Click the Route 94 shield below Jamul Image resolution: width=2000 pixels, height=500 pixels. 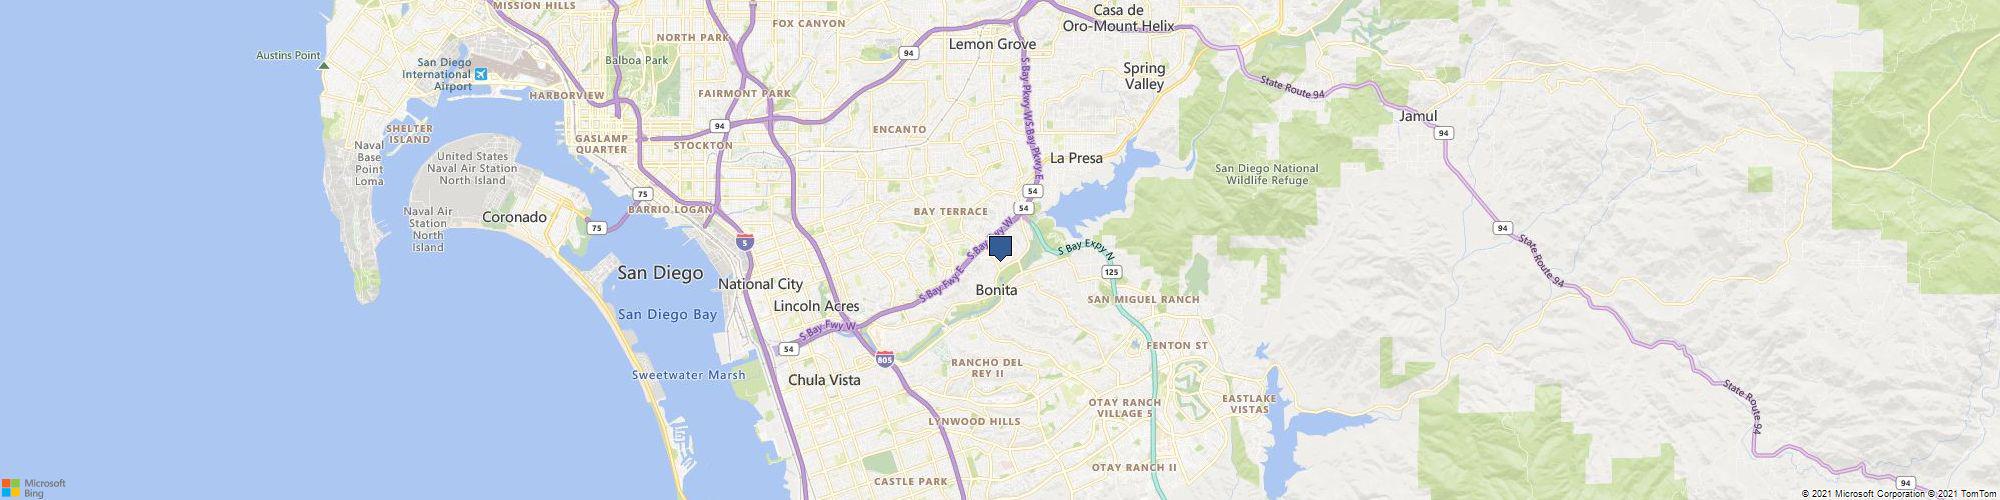[x=1442, y=132]
